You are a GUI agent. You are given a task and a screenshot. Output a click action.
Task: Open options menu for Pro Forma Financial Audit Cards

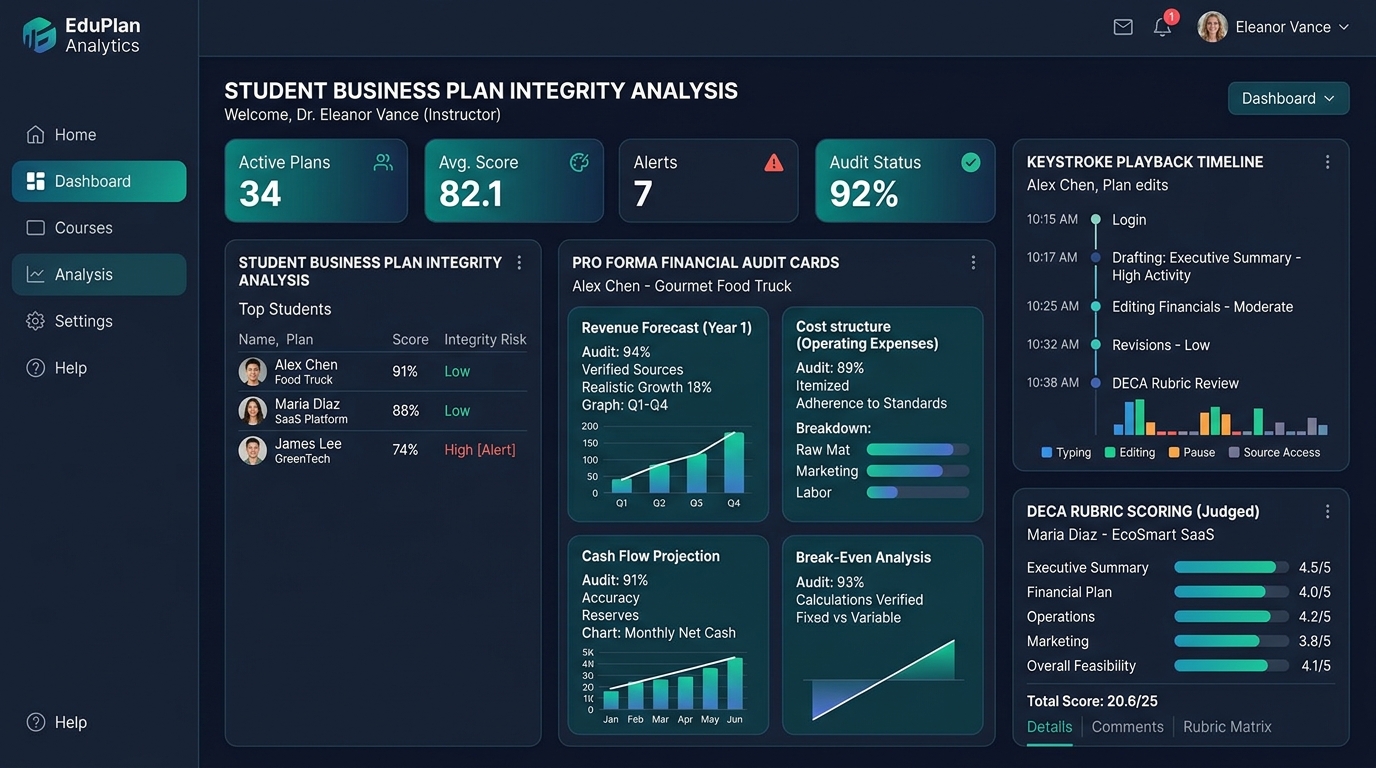[x=973, y=262]
